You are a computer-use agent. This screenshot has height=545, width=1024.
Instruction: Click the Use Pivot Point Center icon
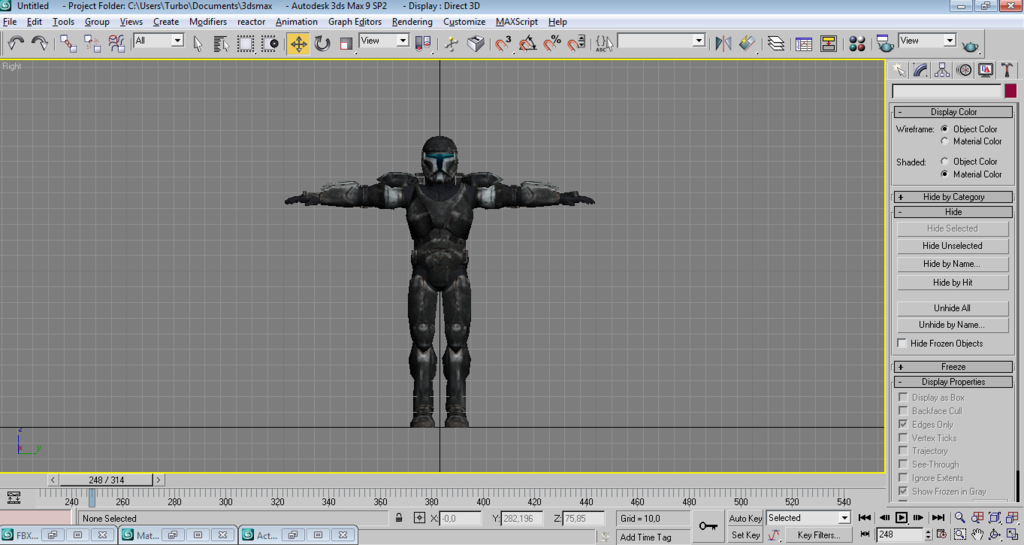click(x=423, y=43)
